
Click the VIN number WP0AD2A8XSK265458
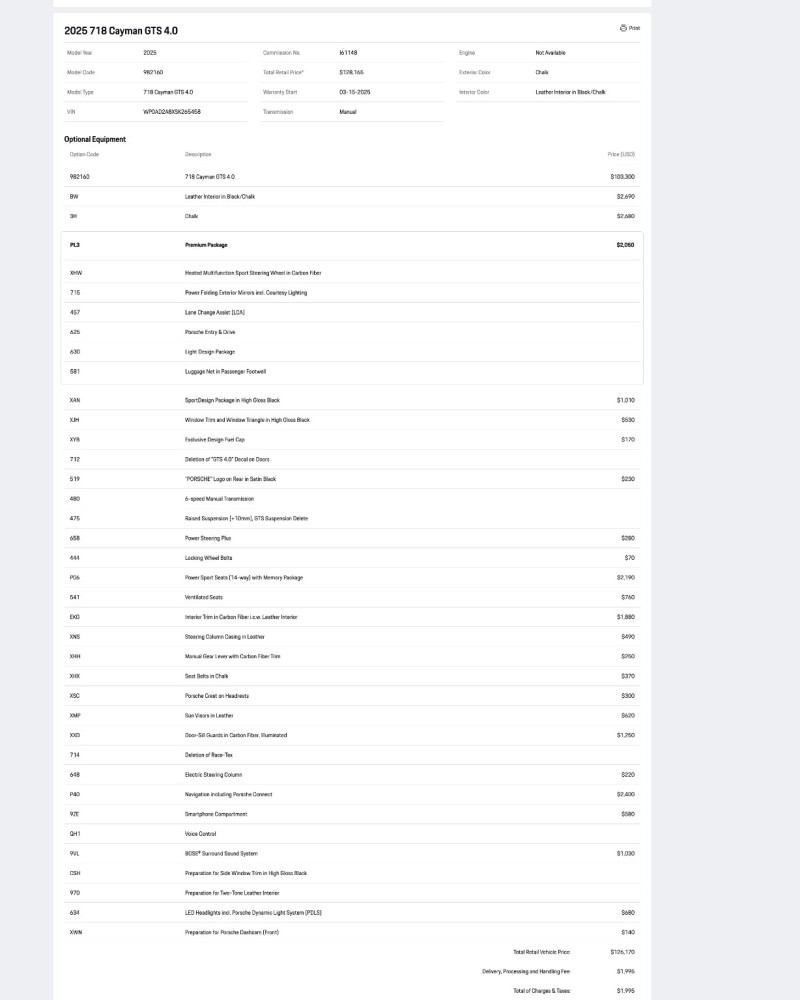tap(172, 112)
